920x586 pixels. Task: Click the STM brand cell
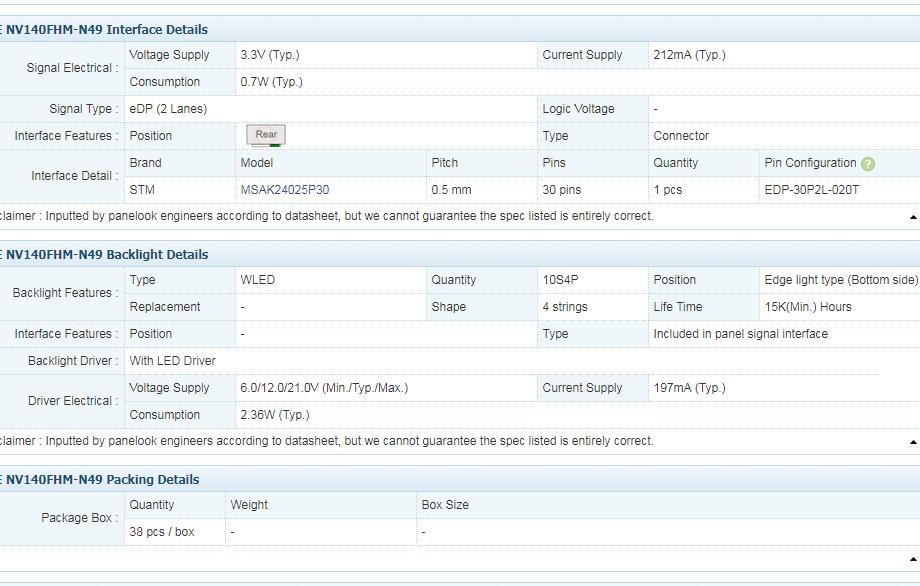[142, 190]
